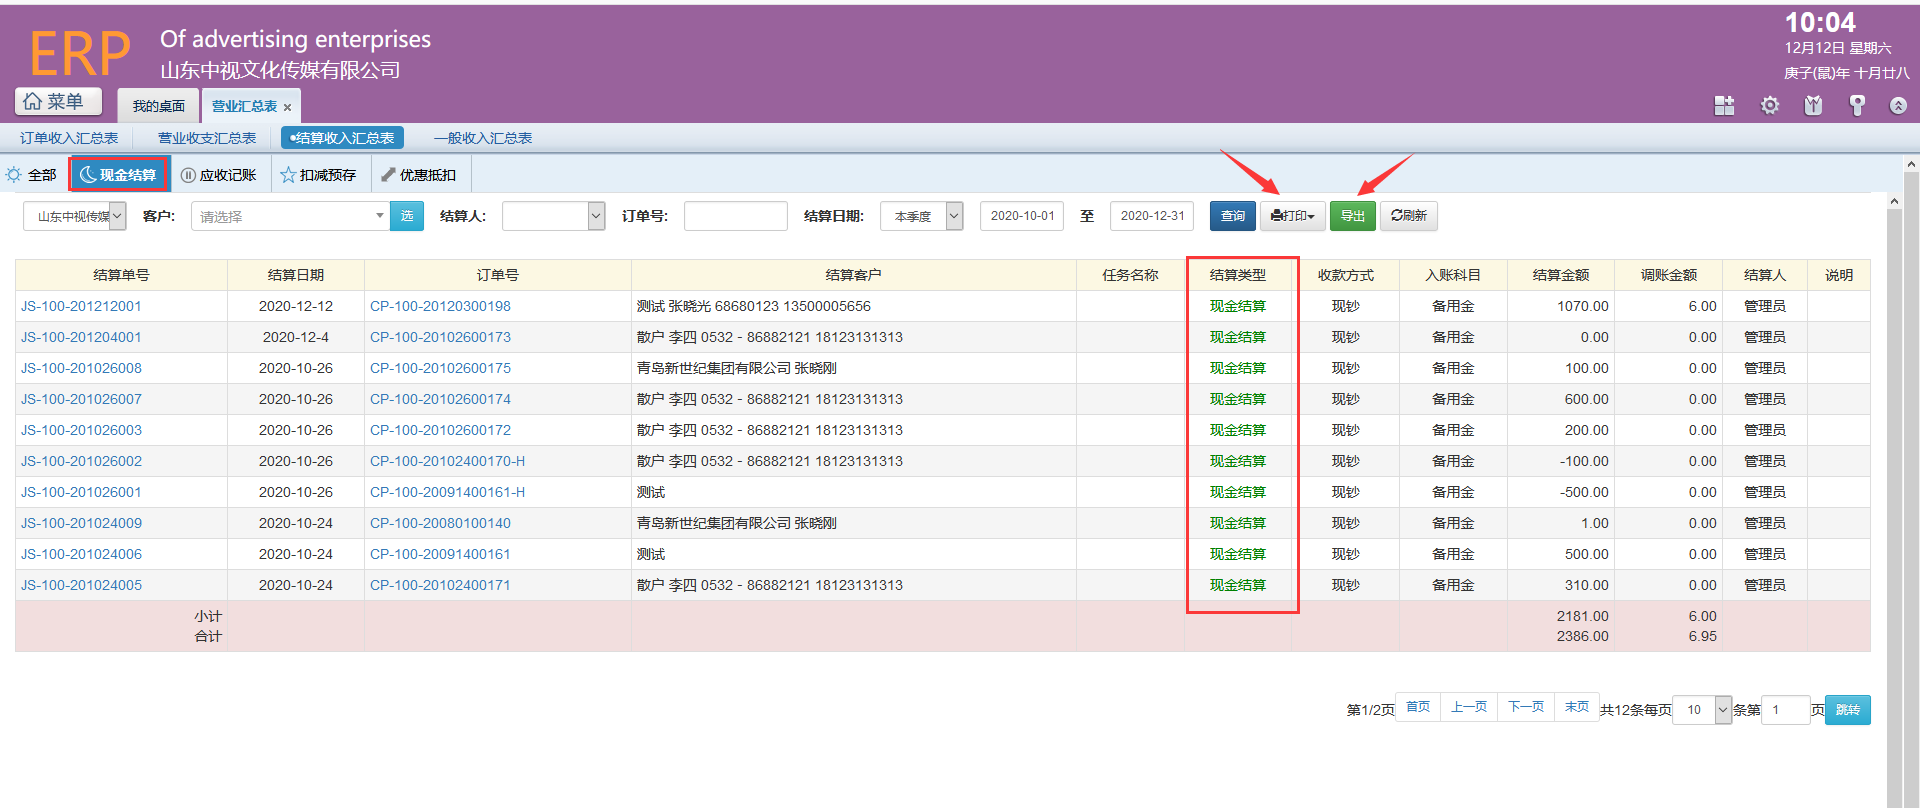The height and width of the screenshot is (808, 1920).
Task: Open the rows-per-page 10 dropdown
Action: coord(1702,710)
